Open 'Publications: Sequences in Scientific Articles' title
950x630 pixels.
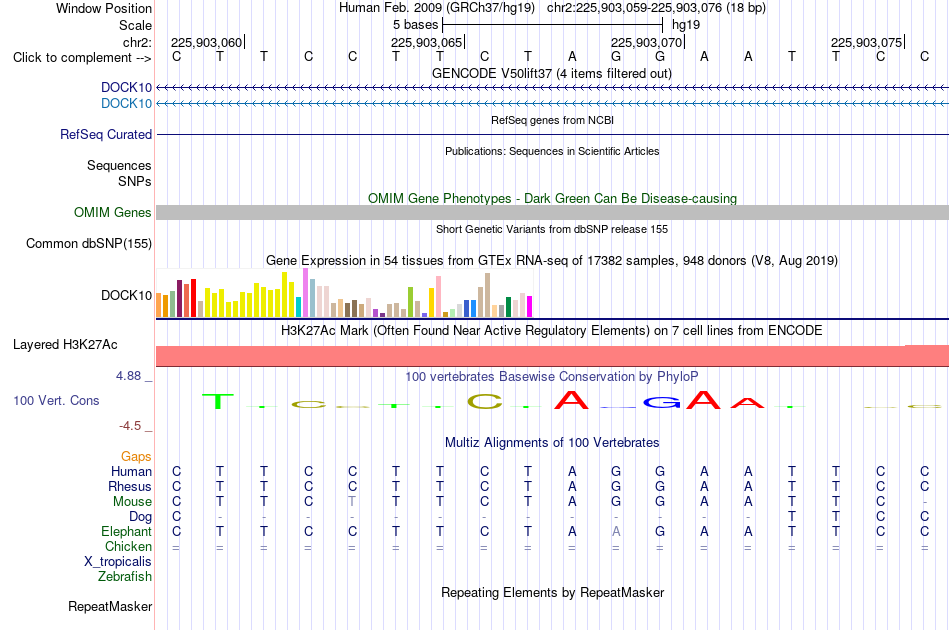[552, 151]
